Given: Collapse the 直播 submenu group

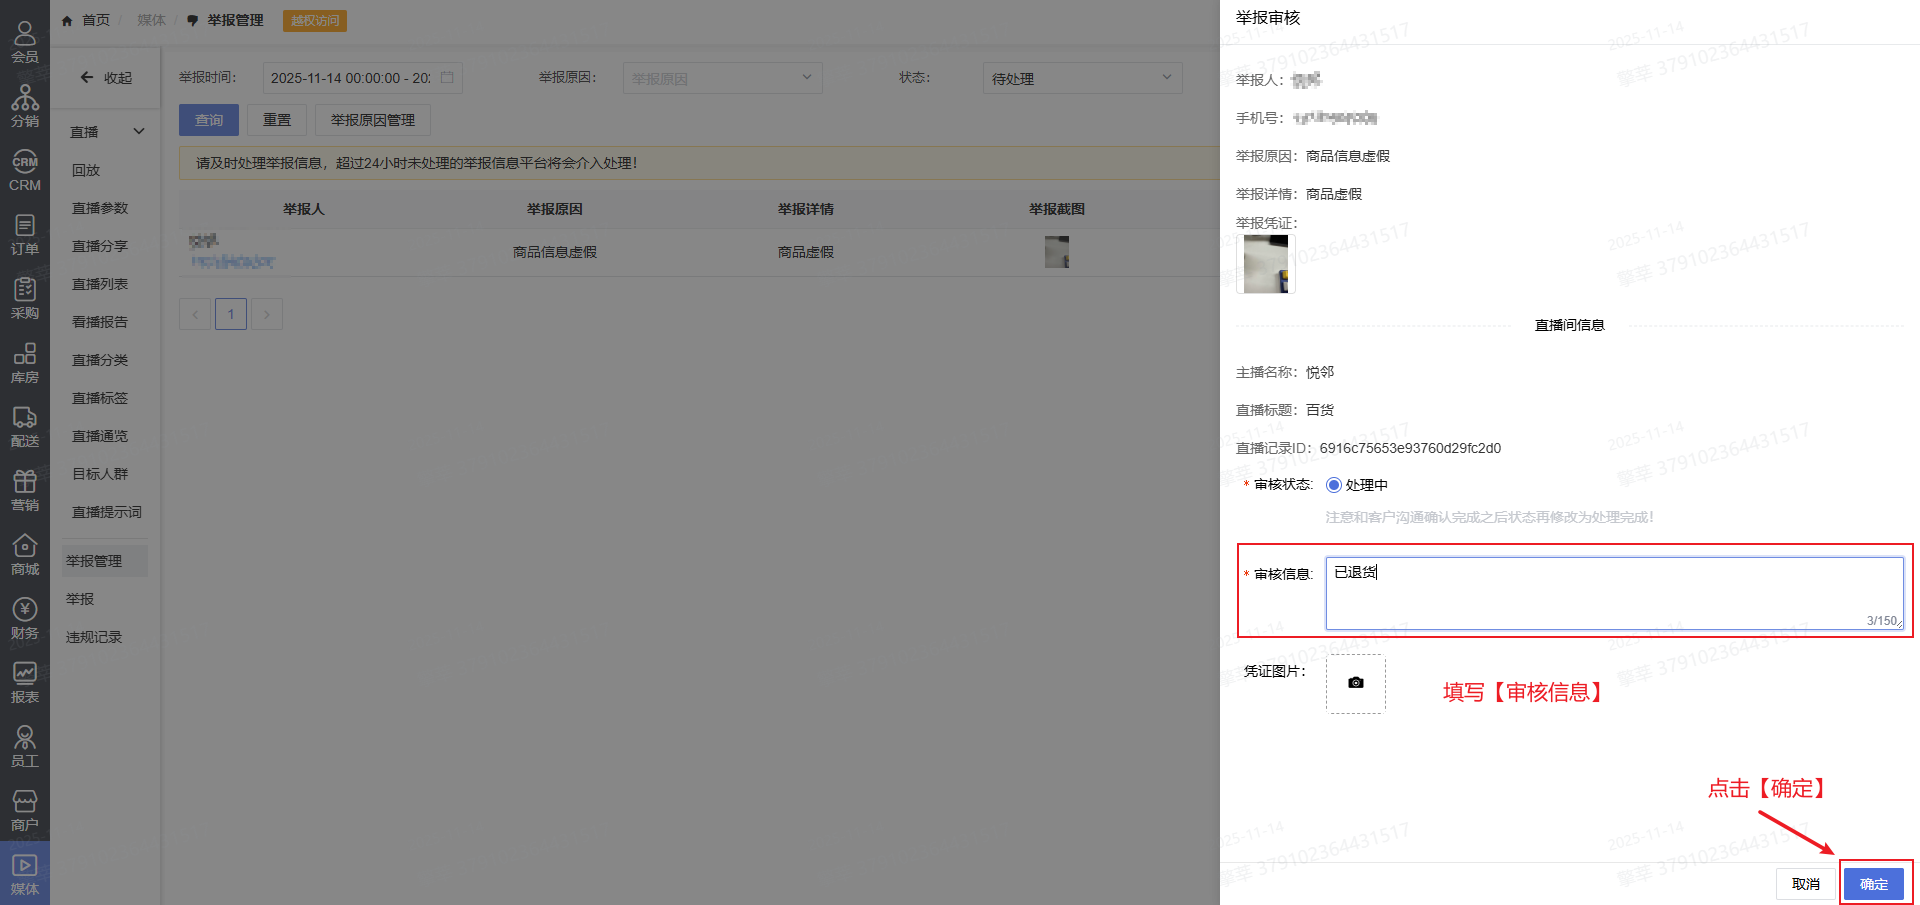Looking at the screenshot, I should [x=106, y=132].
